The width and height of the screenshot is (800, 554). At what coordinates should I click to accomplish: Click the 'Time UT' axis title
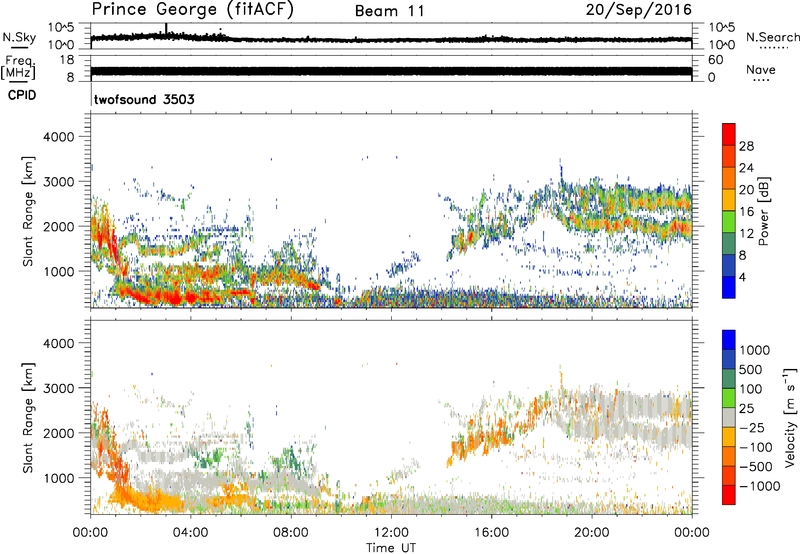391,548
